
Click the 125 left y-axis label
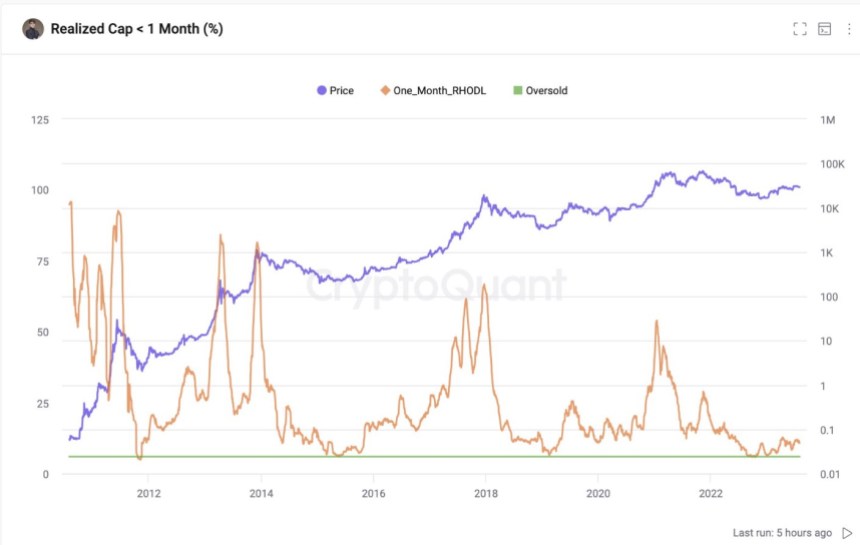(x=40, y=120)
